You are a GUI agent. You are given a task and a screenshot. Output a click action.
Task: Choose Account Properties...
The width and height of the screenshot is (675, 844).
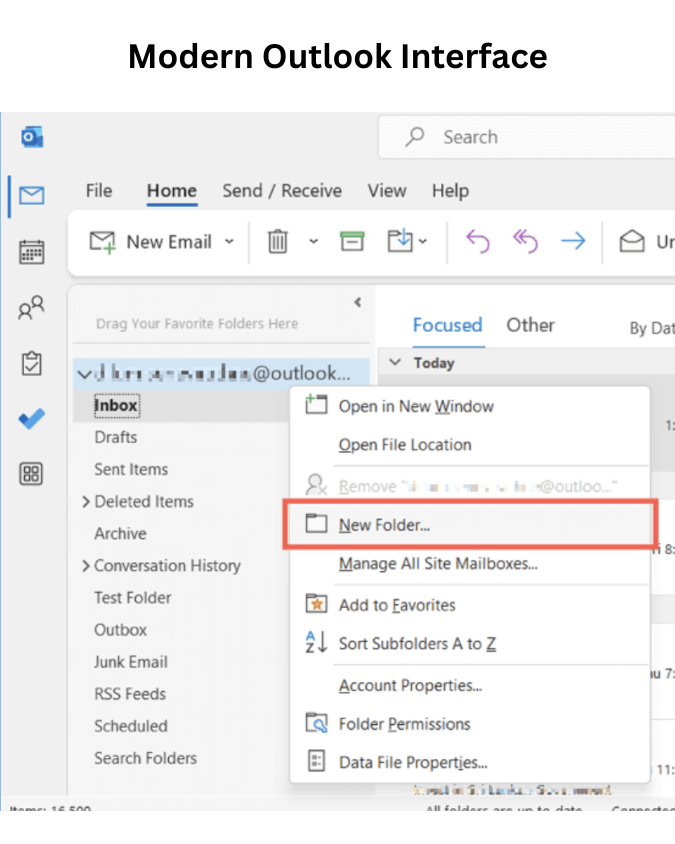point(470,685)
